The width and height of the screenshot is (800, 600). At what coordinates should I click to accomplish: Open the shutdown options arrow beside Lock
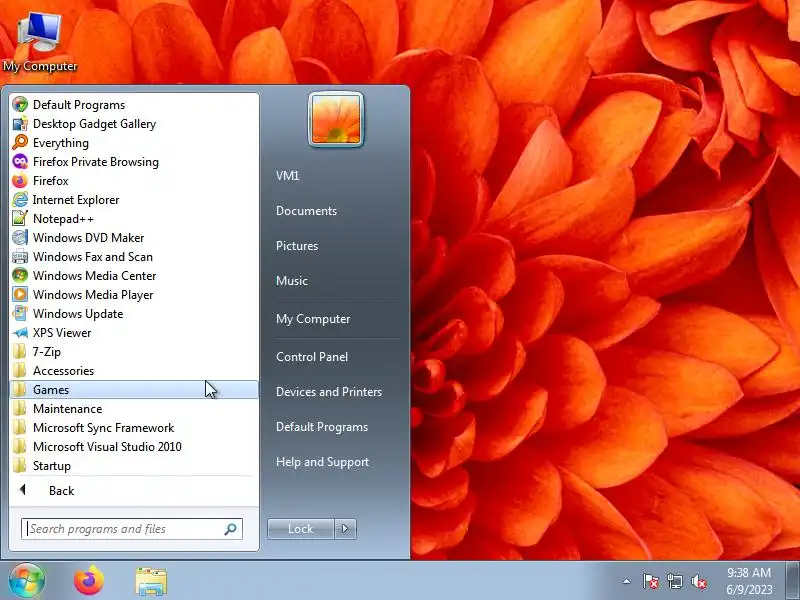(x=345, y=529)
